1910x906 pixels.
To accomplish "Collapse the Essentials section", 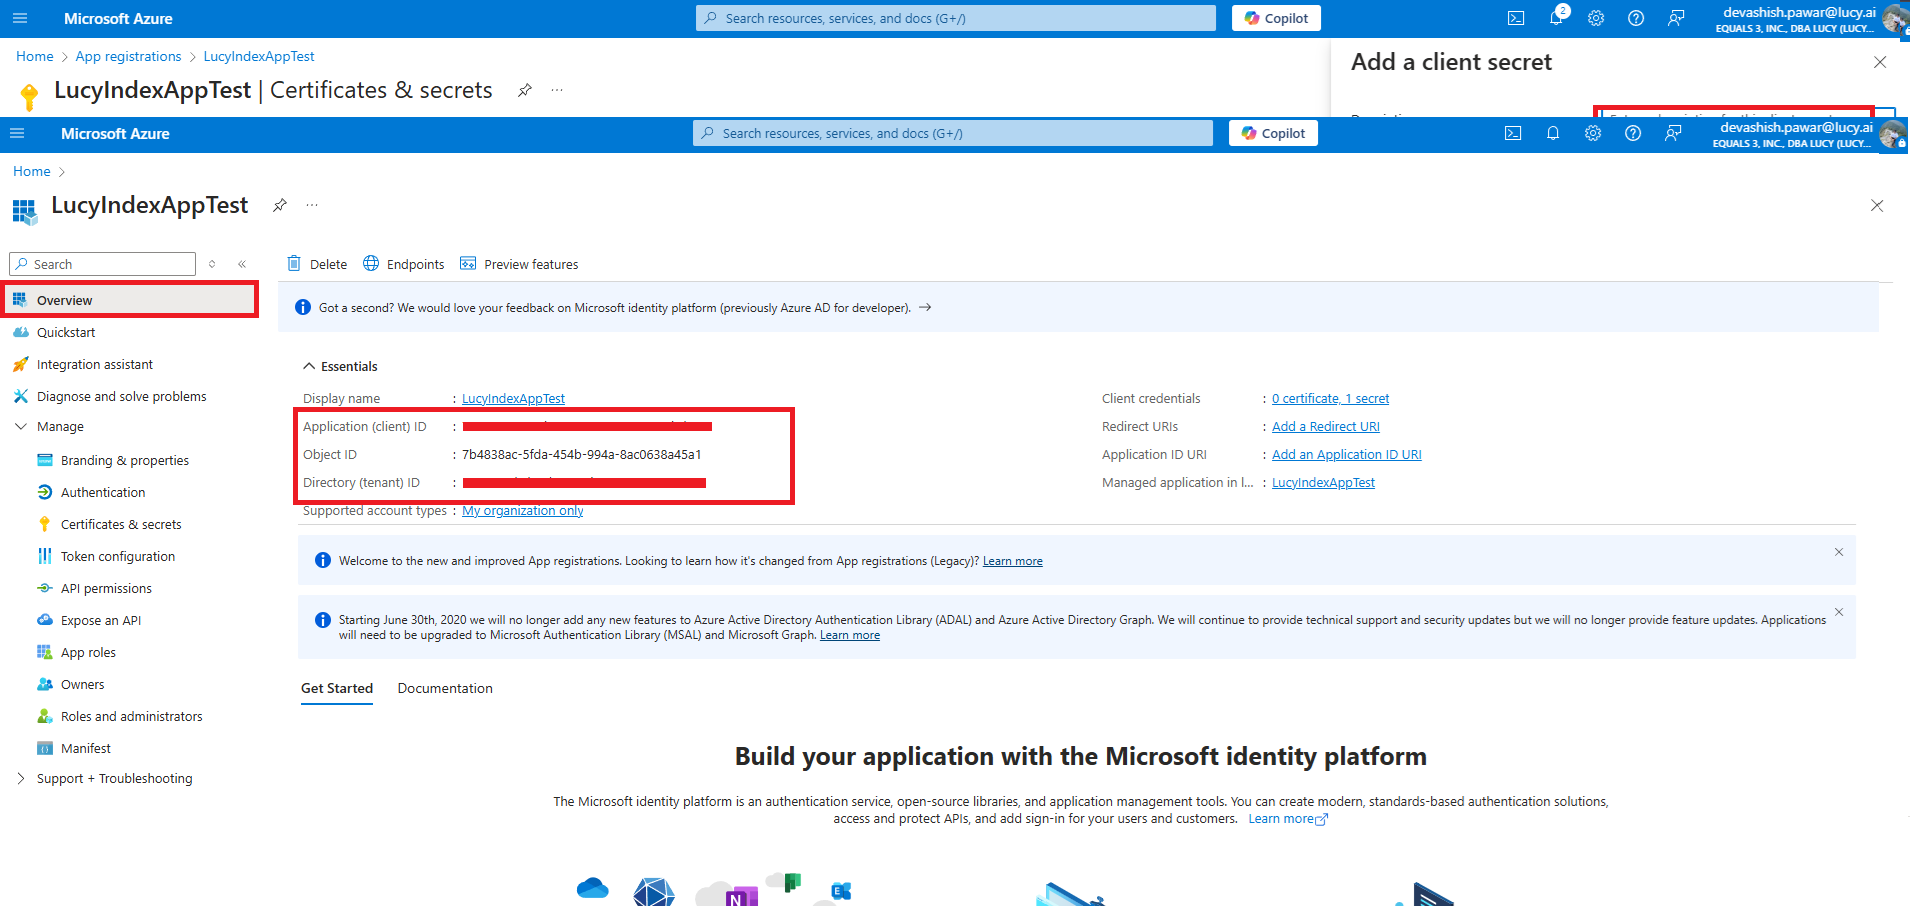I will (x=310, y=366).
